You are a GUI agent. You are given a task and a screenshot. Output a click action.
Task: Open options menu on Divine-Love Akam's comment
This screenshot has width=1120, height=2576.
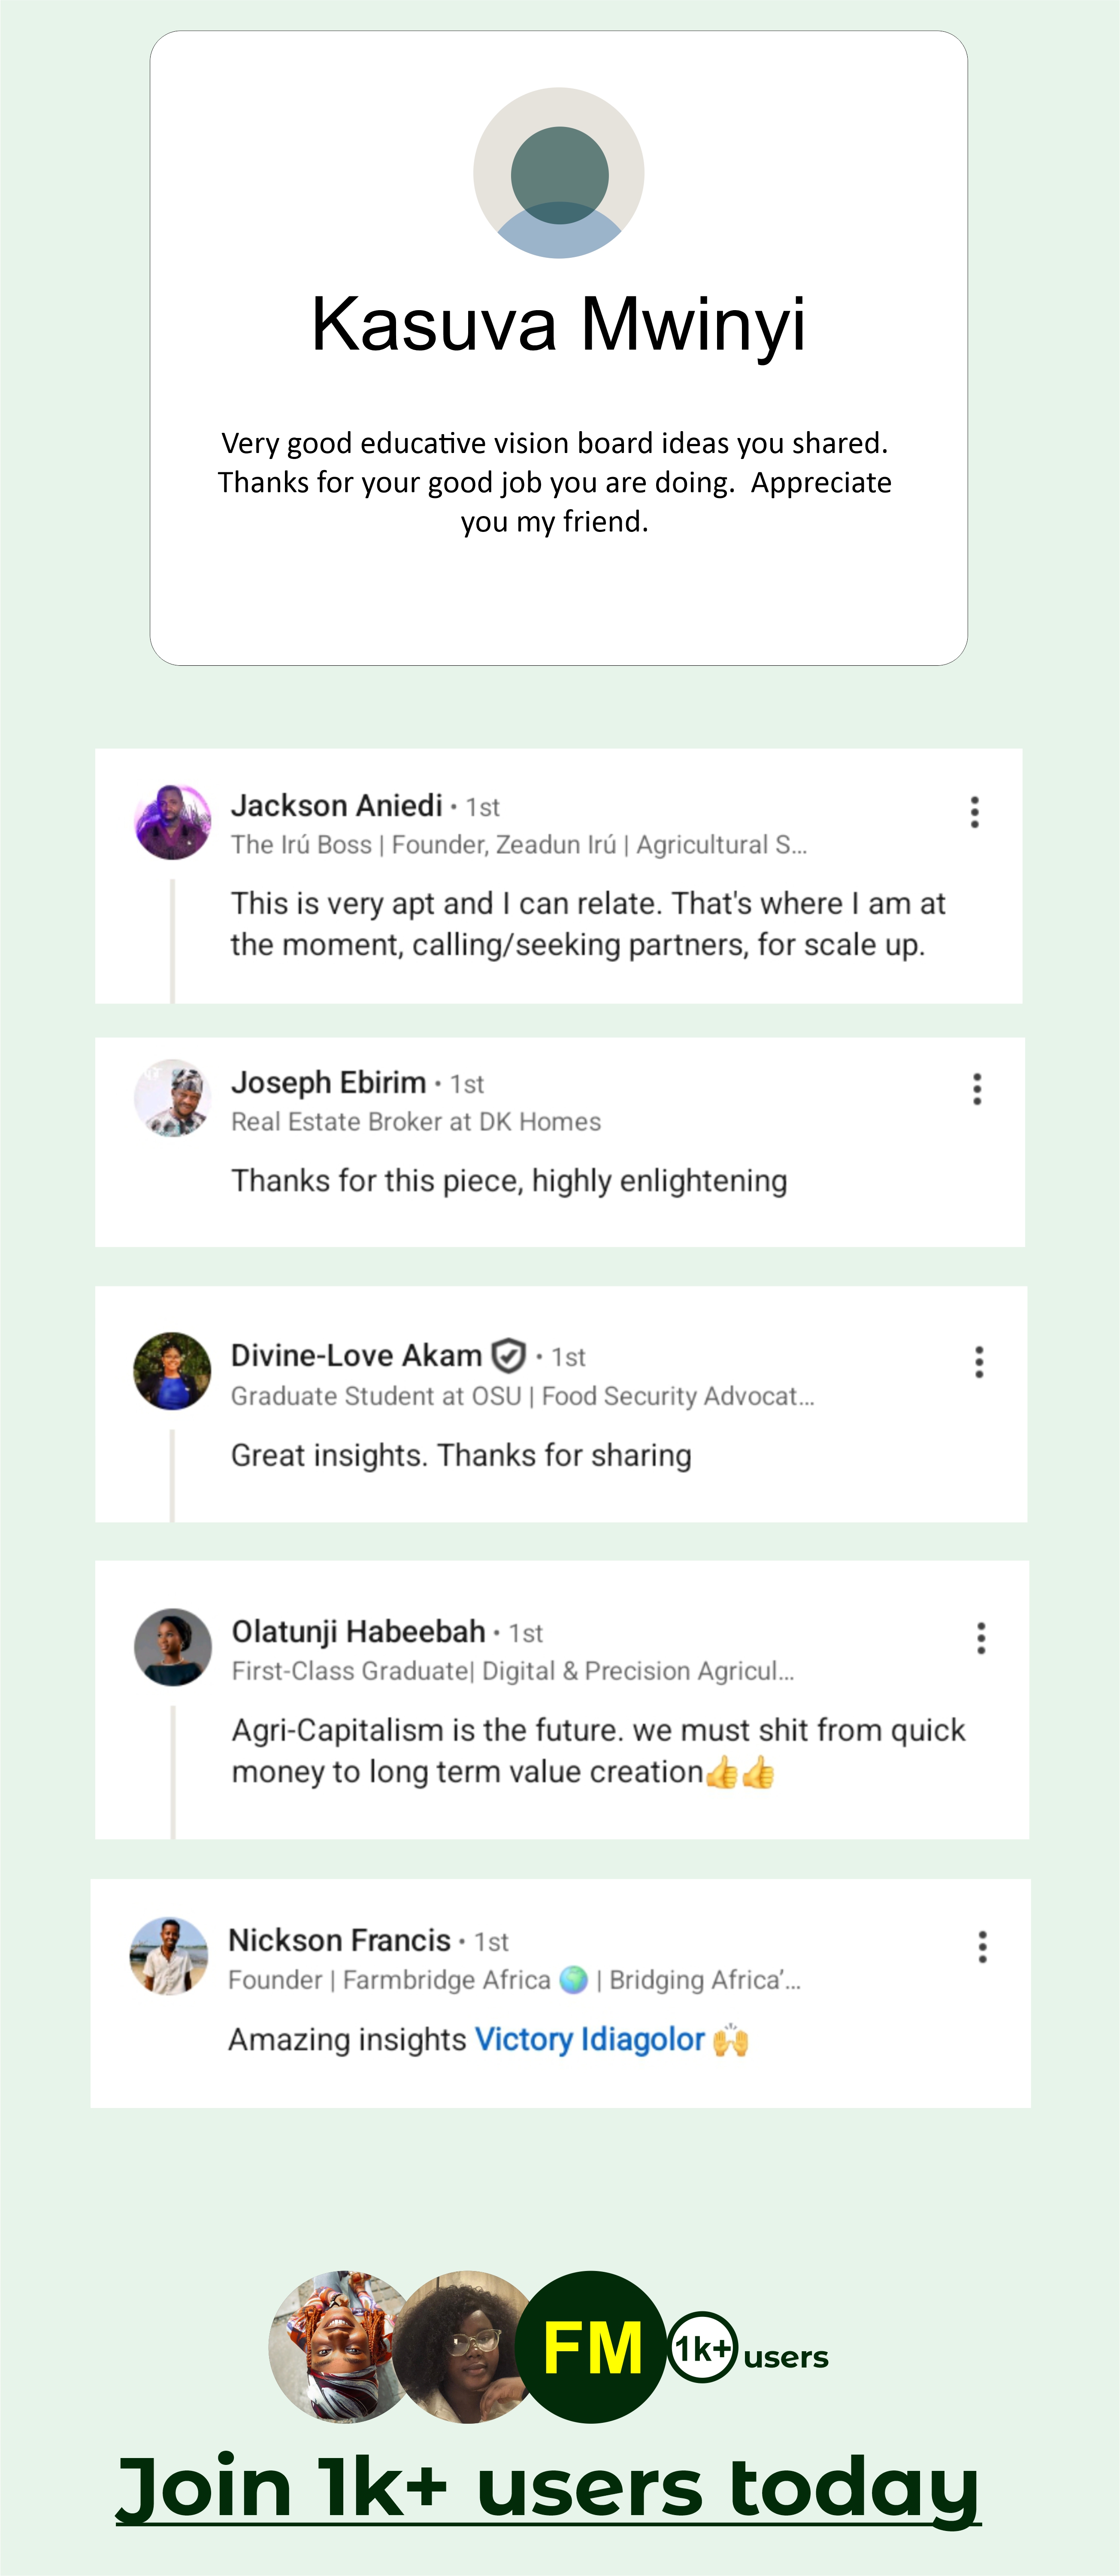click(x=979, y=1362)
